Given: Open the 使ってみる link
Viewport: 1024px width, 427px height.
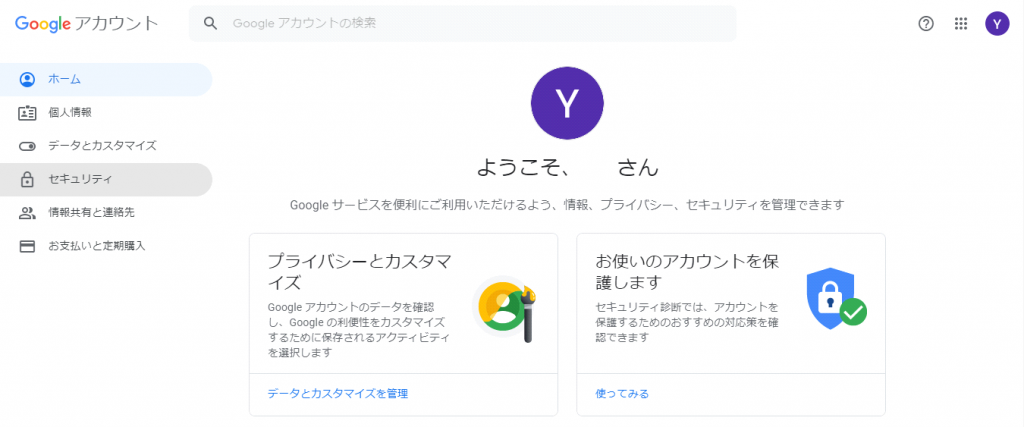Looking at the screenshot, I should (622, 394).
